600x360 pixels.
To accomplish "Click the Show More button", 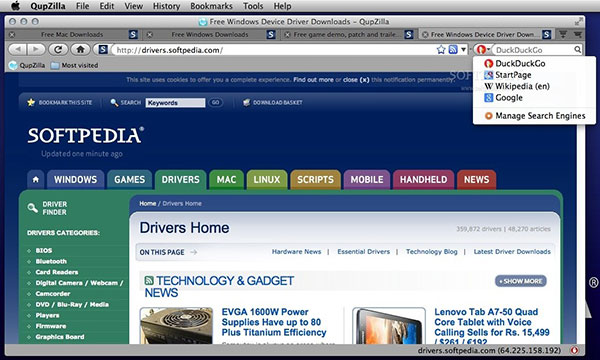I will (521, 281).
